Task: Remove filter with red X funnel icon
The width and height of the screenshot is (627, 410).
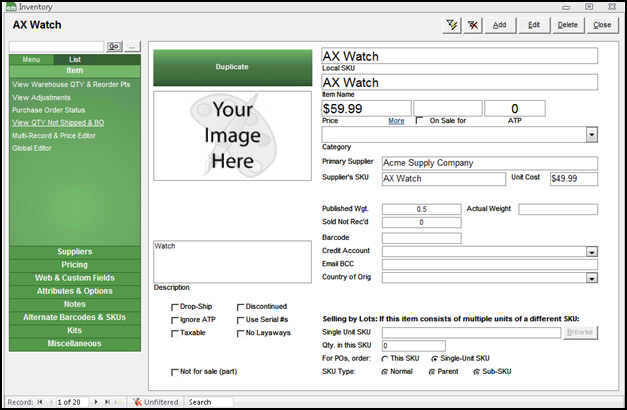Action: tap(473, 25)
